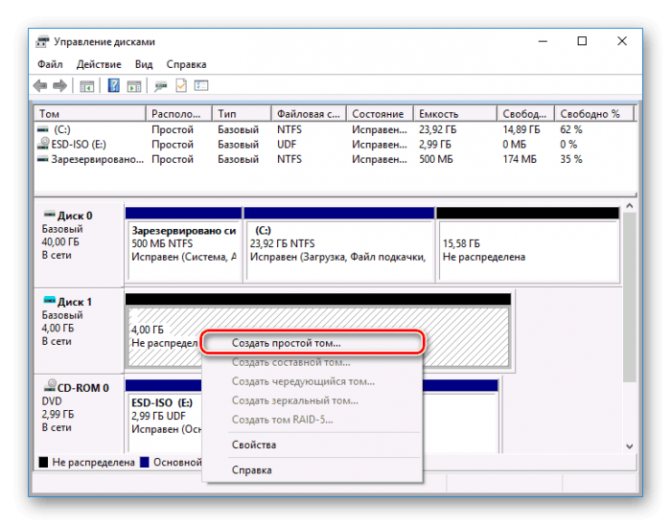Viewport: 671px width, 525px height.
Task: Click disabled Создать чередующийся том... entry
Action: [312, 381]
